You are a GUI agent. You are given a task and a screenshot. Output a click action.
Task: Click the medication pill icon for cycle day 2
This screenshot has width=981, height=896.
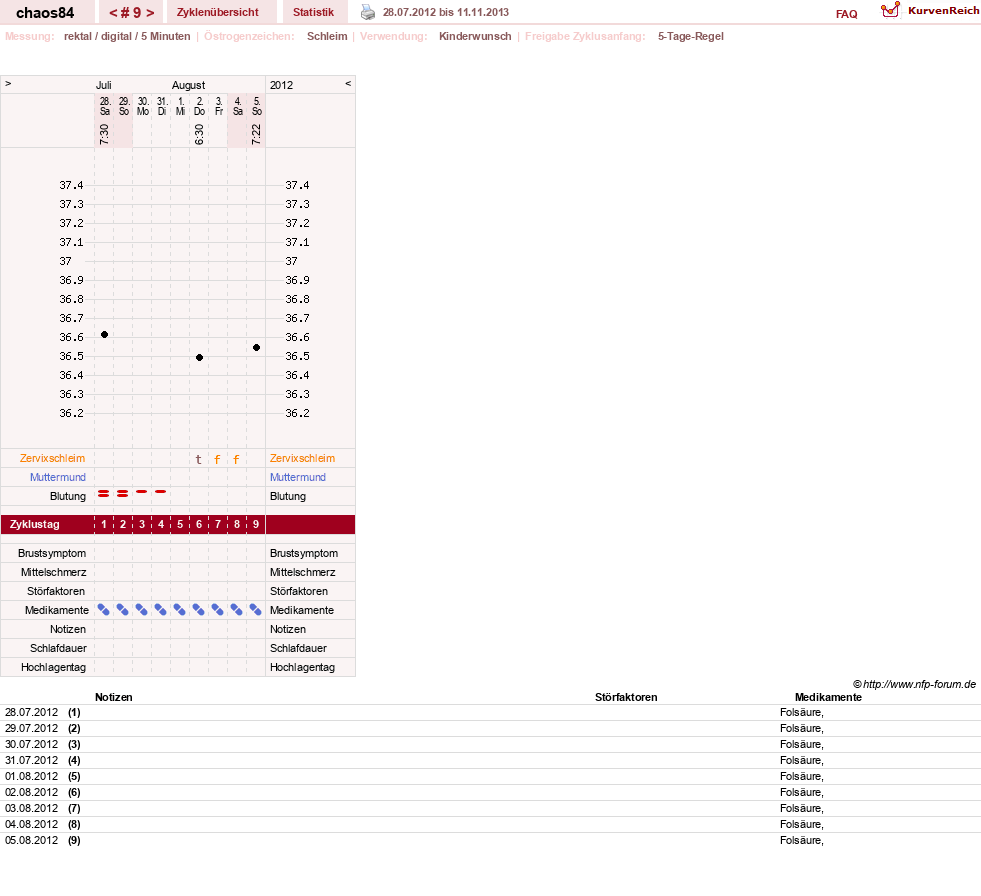123,609
